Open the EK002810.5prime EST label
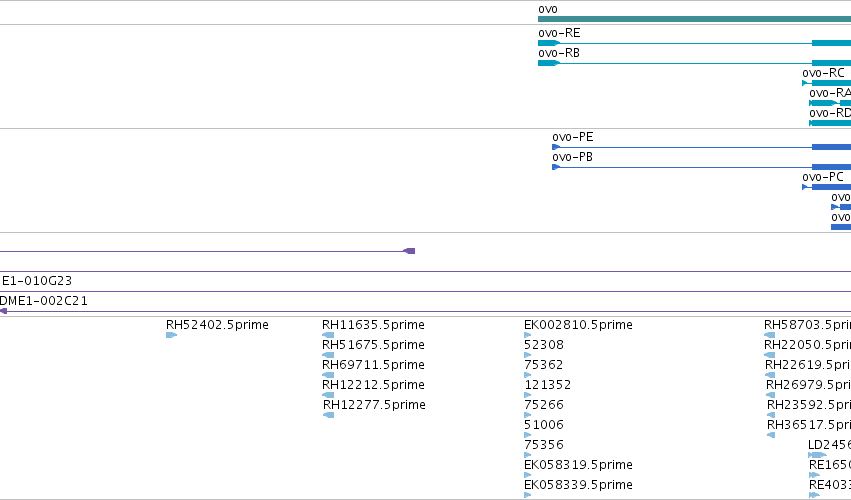Viewport: 851px width, 500px height. pyautogui.click(x=578, y=325)
